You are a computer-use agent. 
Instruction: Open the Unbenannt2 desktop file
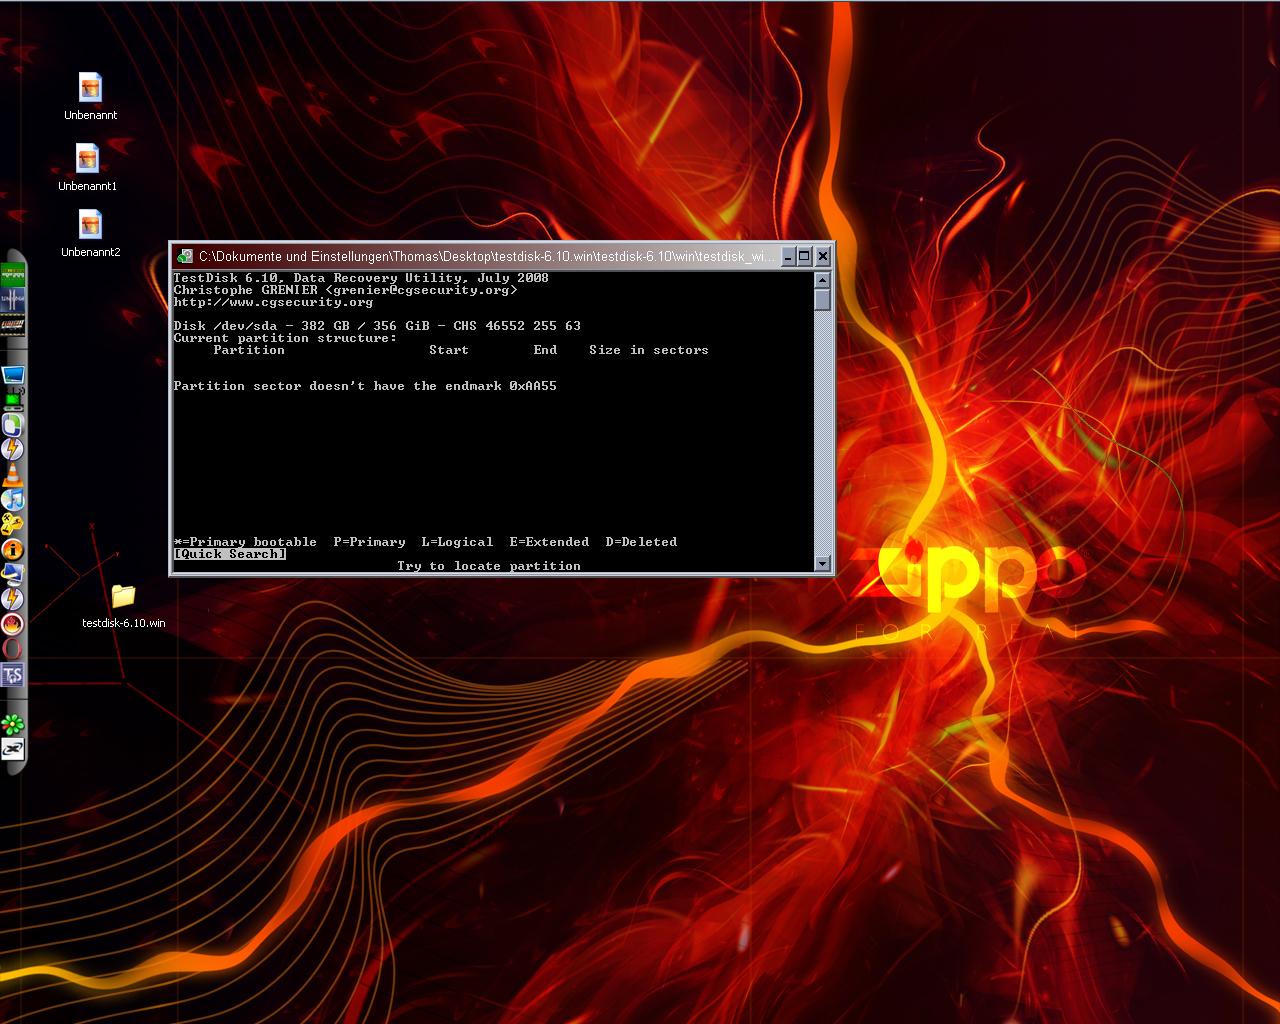(90, 233)
